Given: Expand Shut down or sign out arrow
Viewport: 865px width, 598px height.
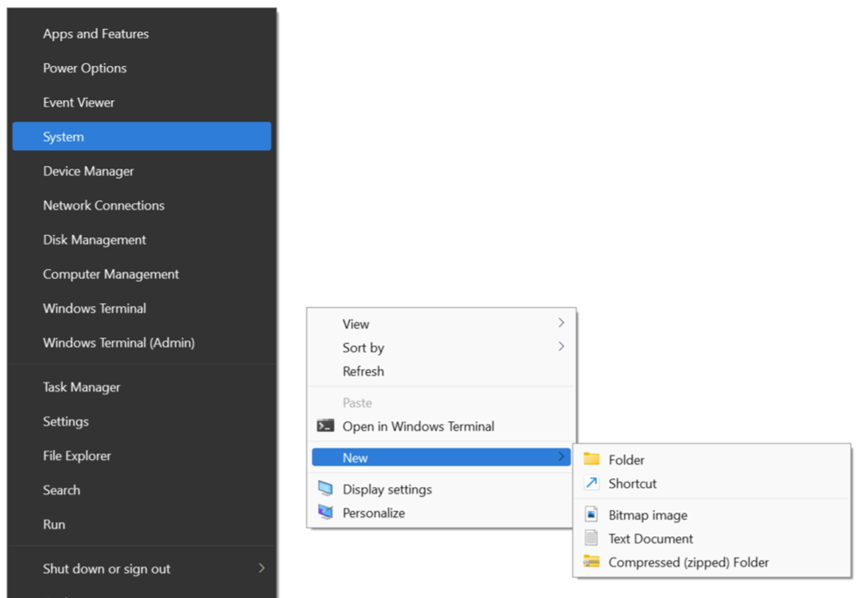Looking at the screenshot, I should point(261,568).
